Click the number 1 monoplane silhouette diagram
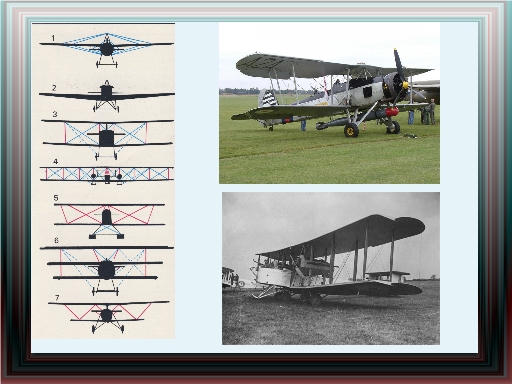Screen dimensions: 512x384 click(x=107, y=50)
